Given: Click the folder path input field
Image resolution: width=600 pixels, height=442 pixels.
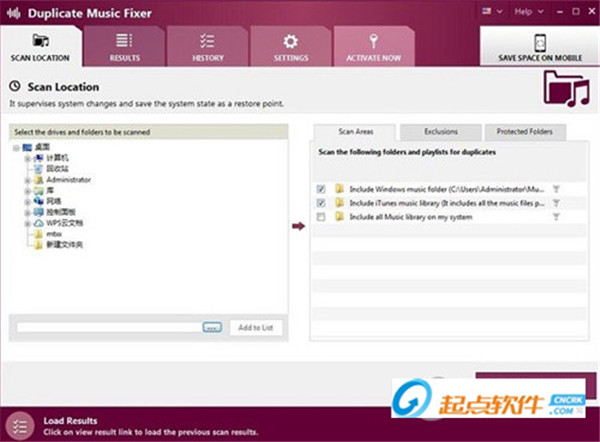Looking at the screenshot, I should click(x=109, y=328).
